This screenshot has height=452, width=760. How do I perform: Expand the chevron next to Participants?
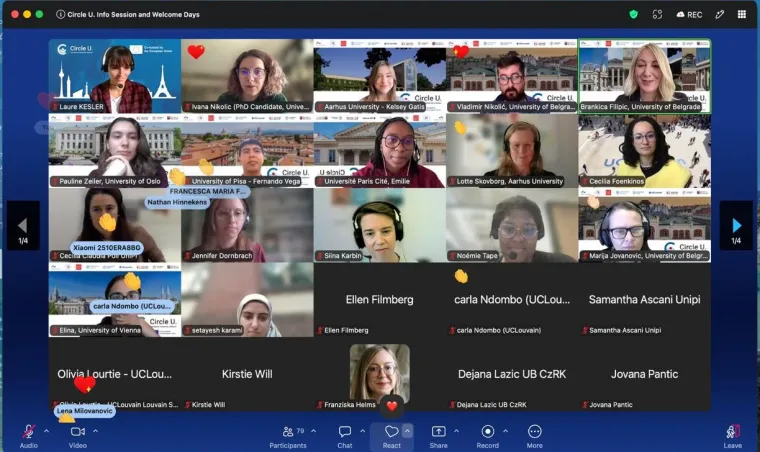click(314, 431)
